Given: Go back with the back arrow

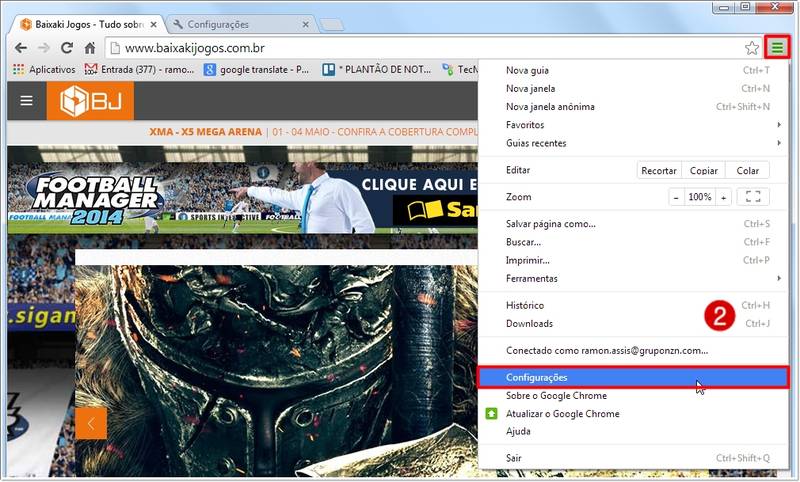Looking at the screenshot, I should (x=21, y=48).
